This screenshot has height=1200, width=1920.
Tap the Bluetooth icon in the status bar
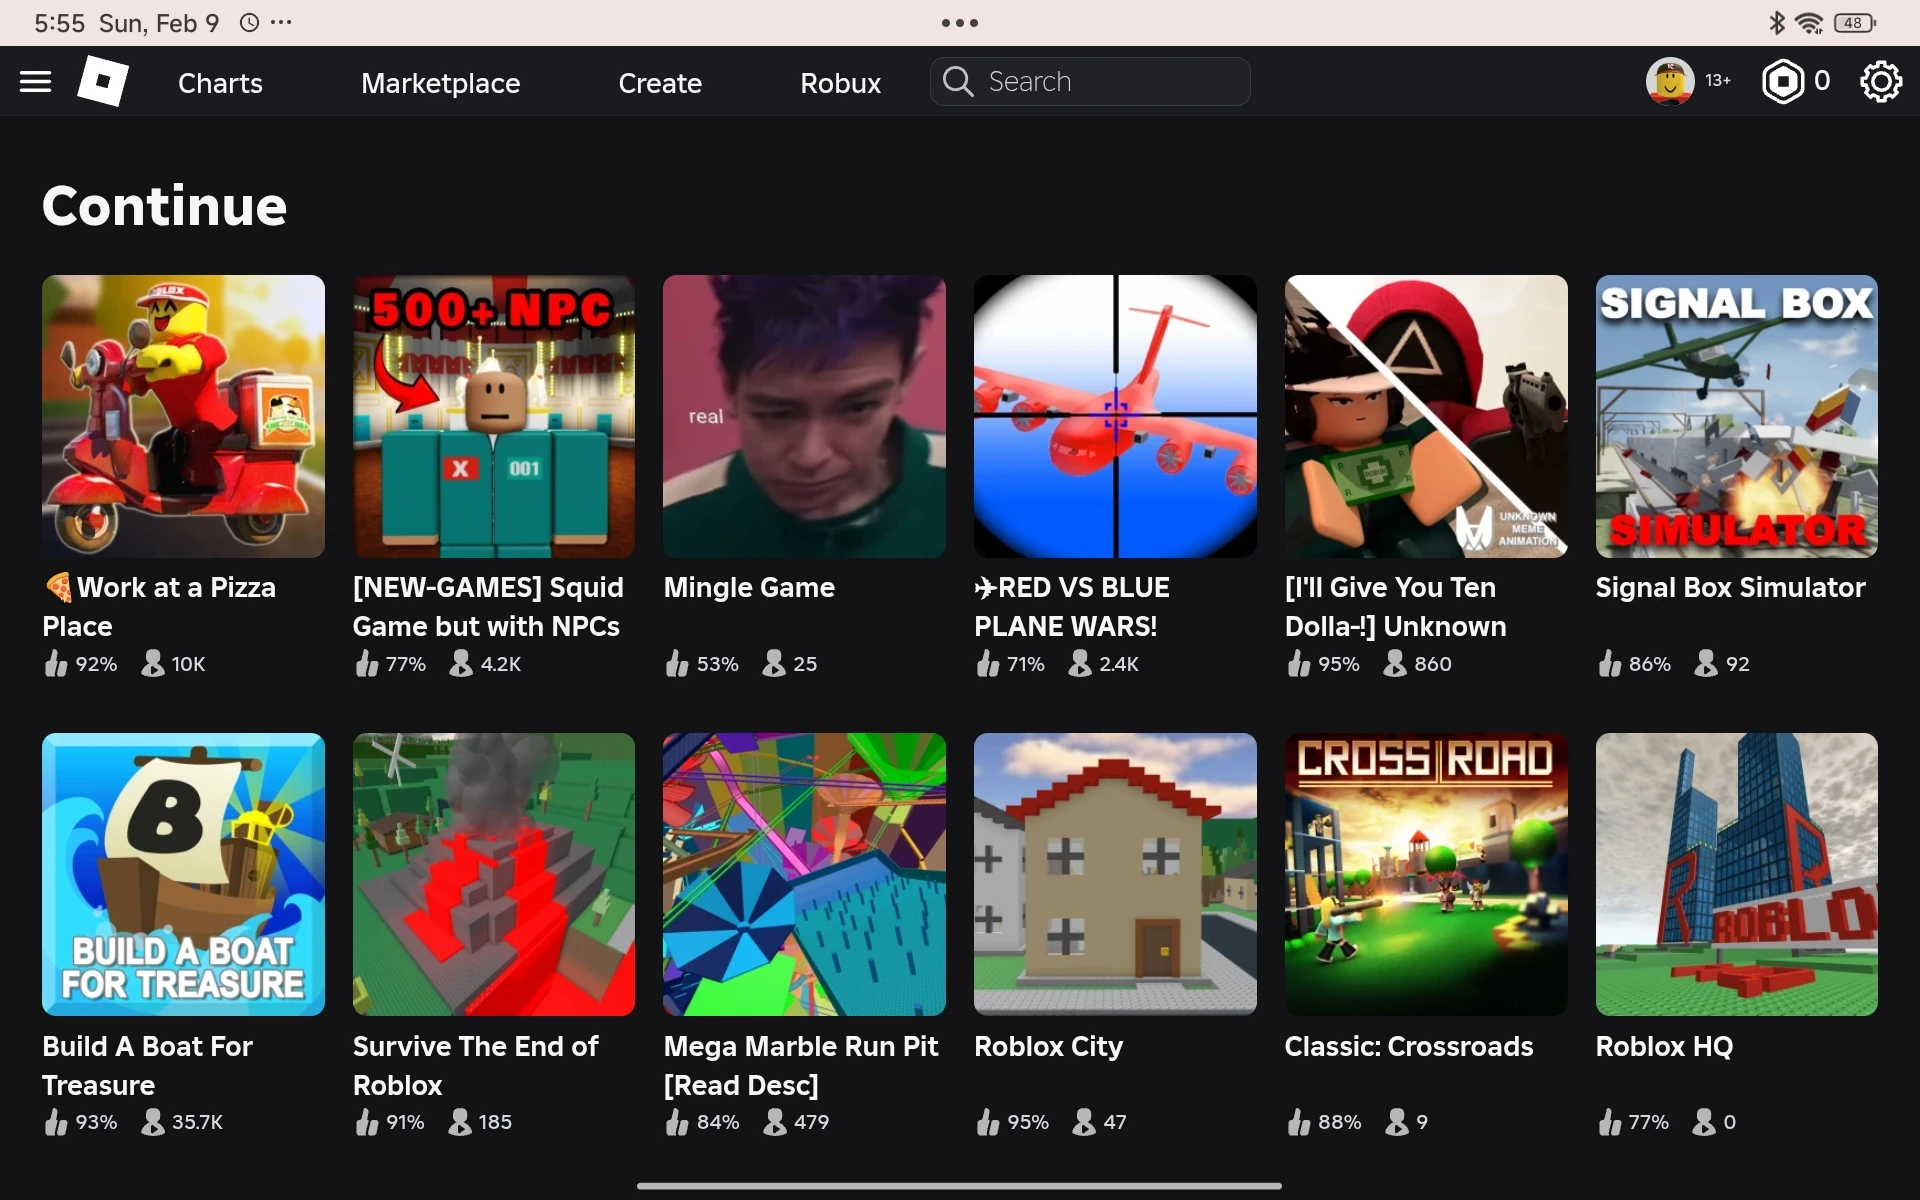tap(1777, 22)
